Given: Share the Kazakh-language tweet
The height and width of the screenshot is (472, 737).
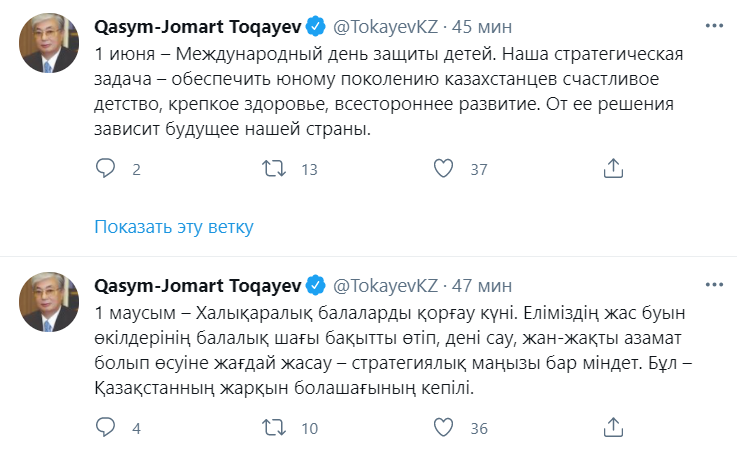Looking at the screenshot, I should [615, 428].
